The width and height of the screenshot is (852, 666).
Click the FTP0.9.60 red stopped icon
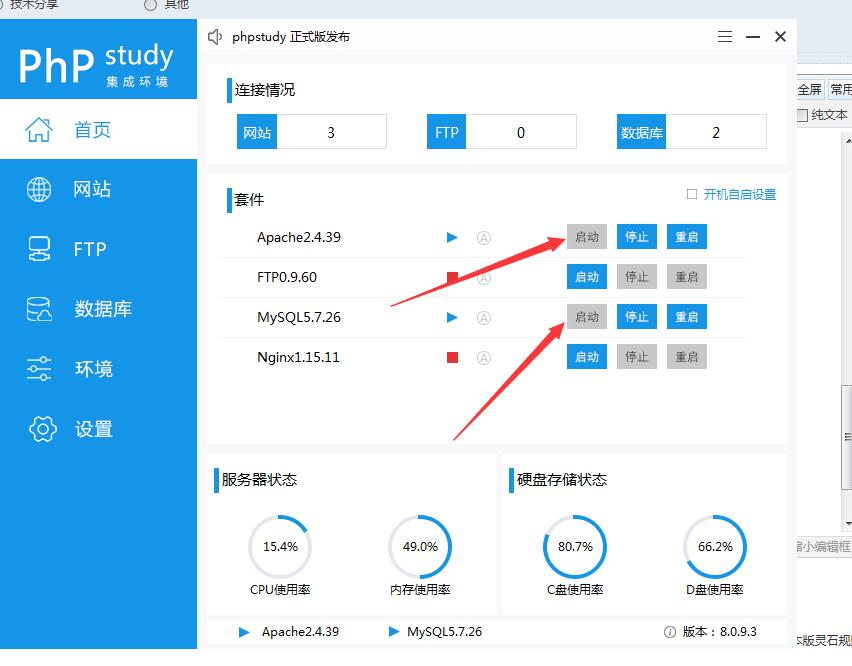452,277
